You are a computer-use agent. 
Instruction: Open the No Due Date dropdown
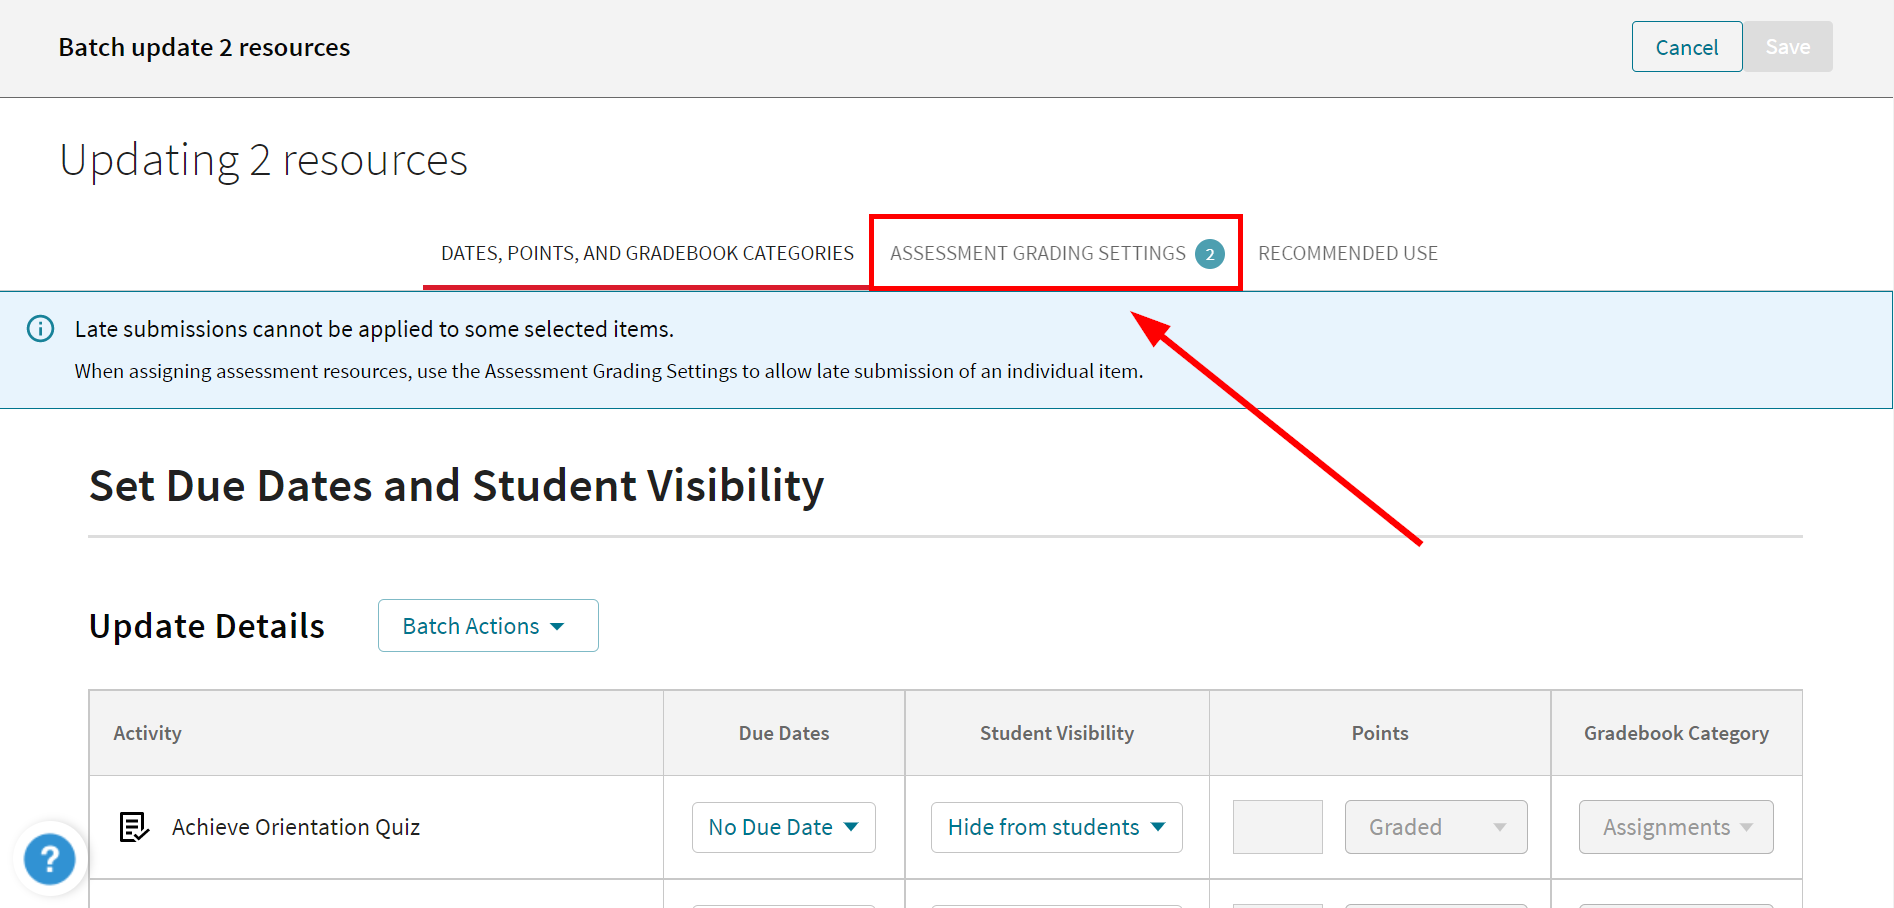tap(783, 827)
